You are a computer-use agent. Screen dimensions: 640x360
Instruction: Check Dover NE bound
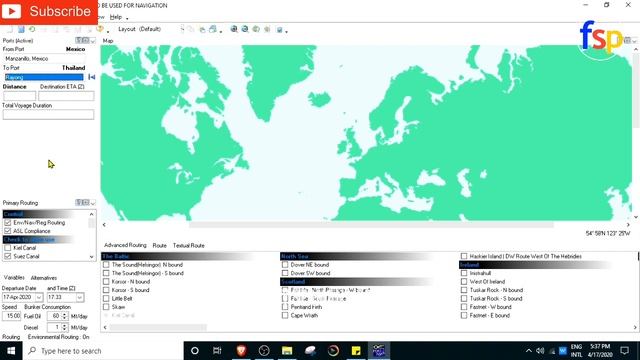285,265
